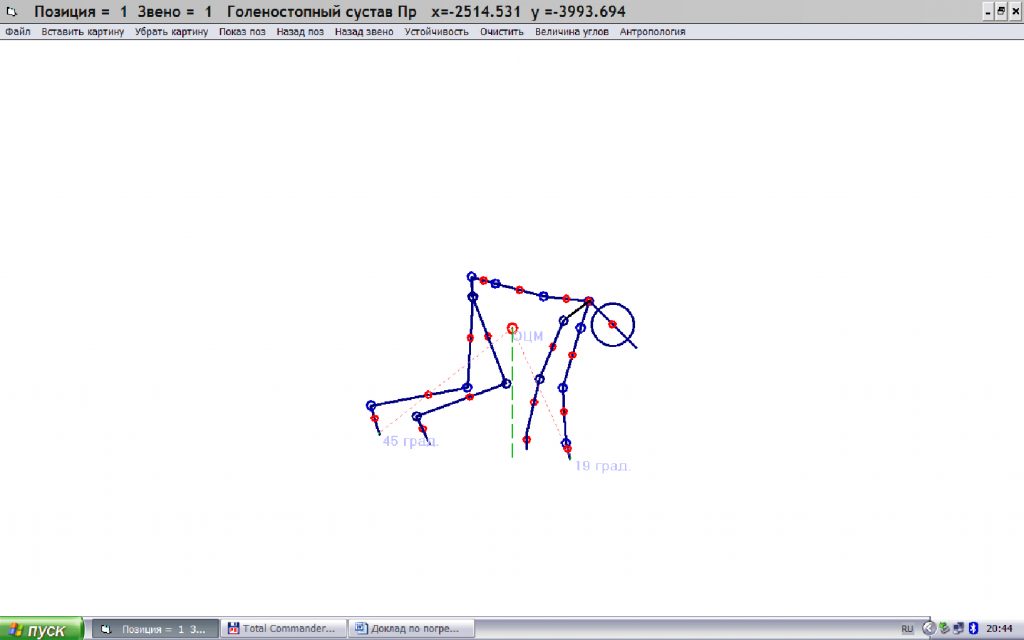Open Показ поз menu item

point(242,32)
